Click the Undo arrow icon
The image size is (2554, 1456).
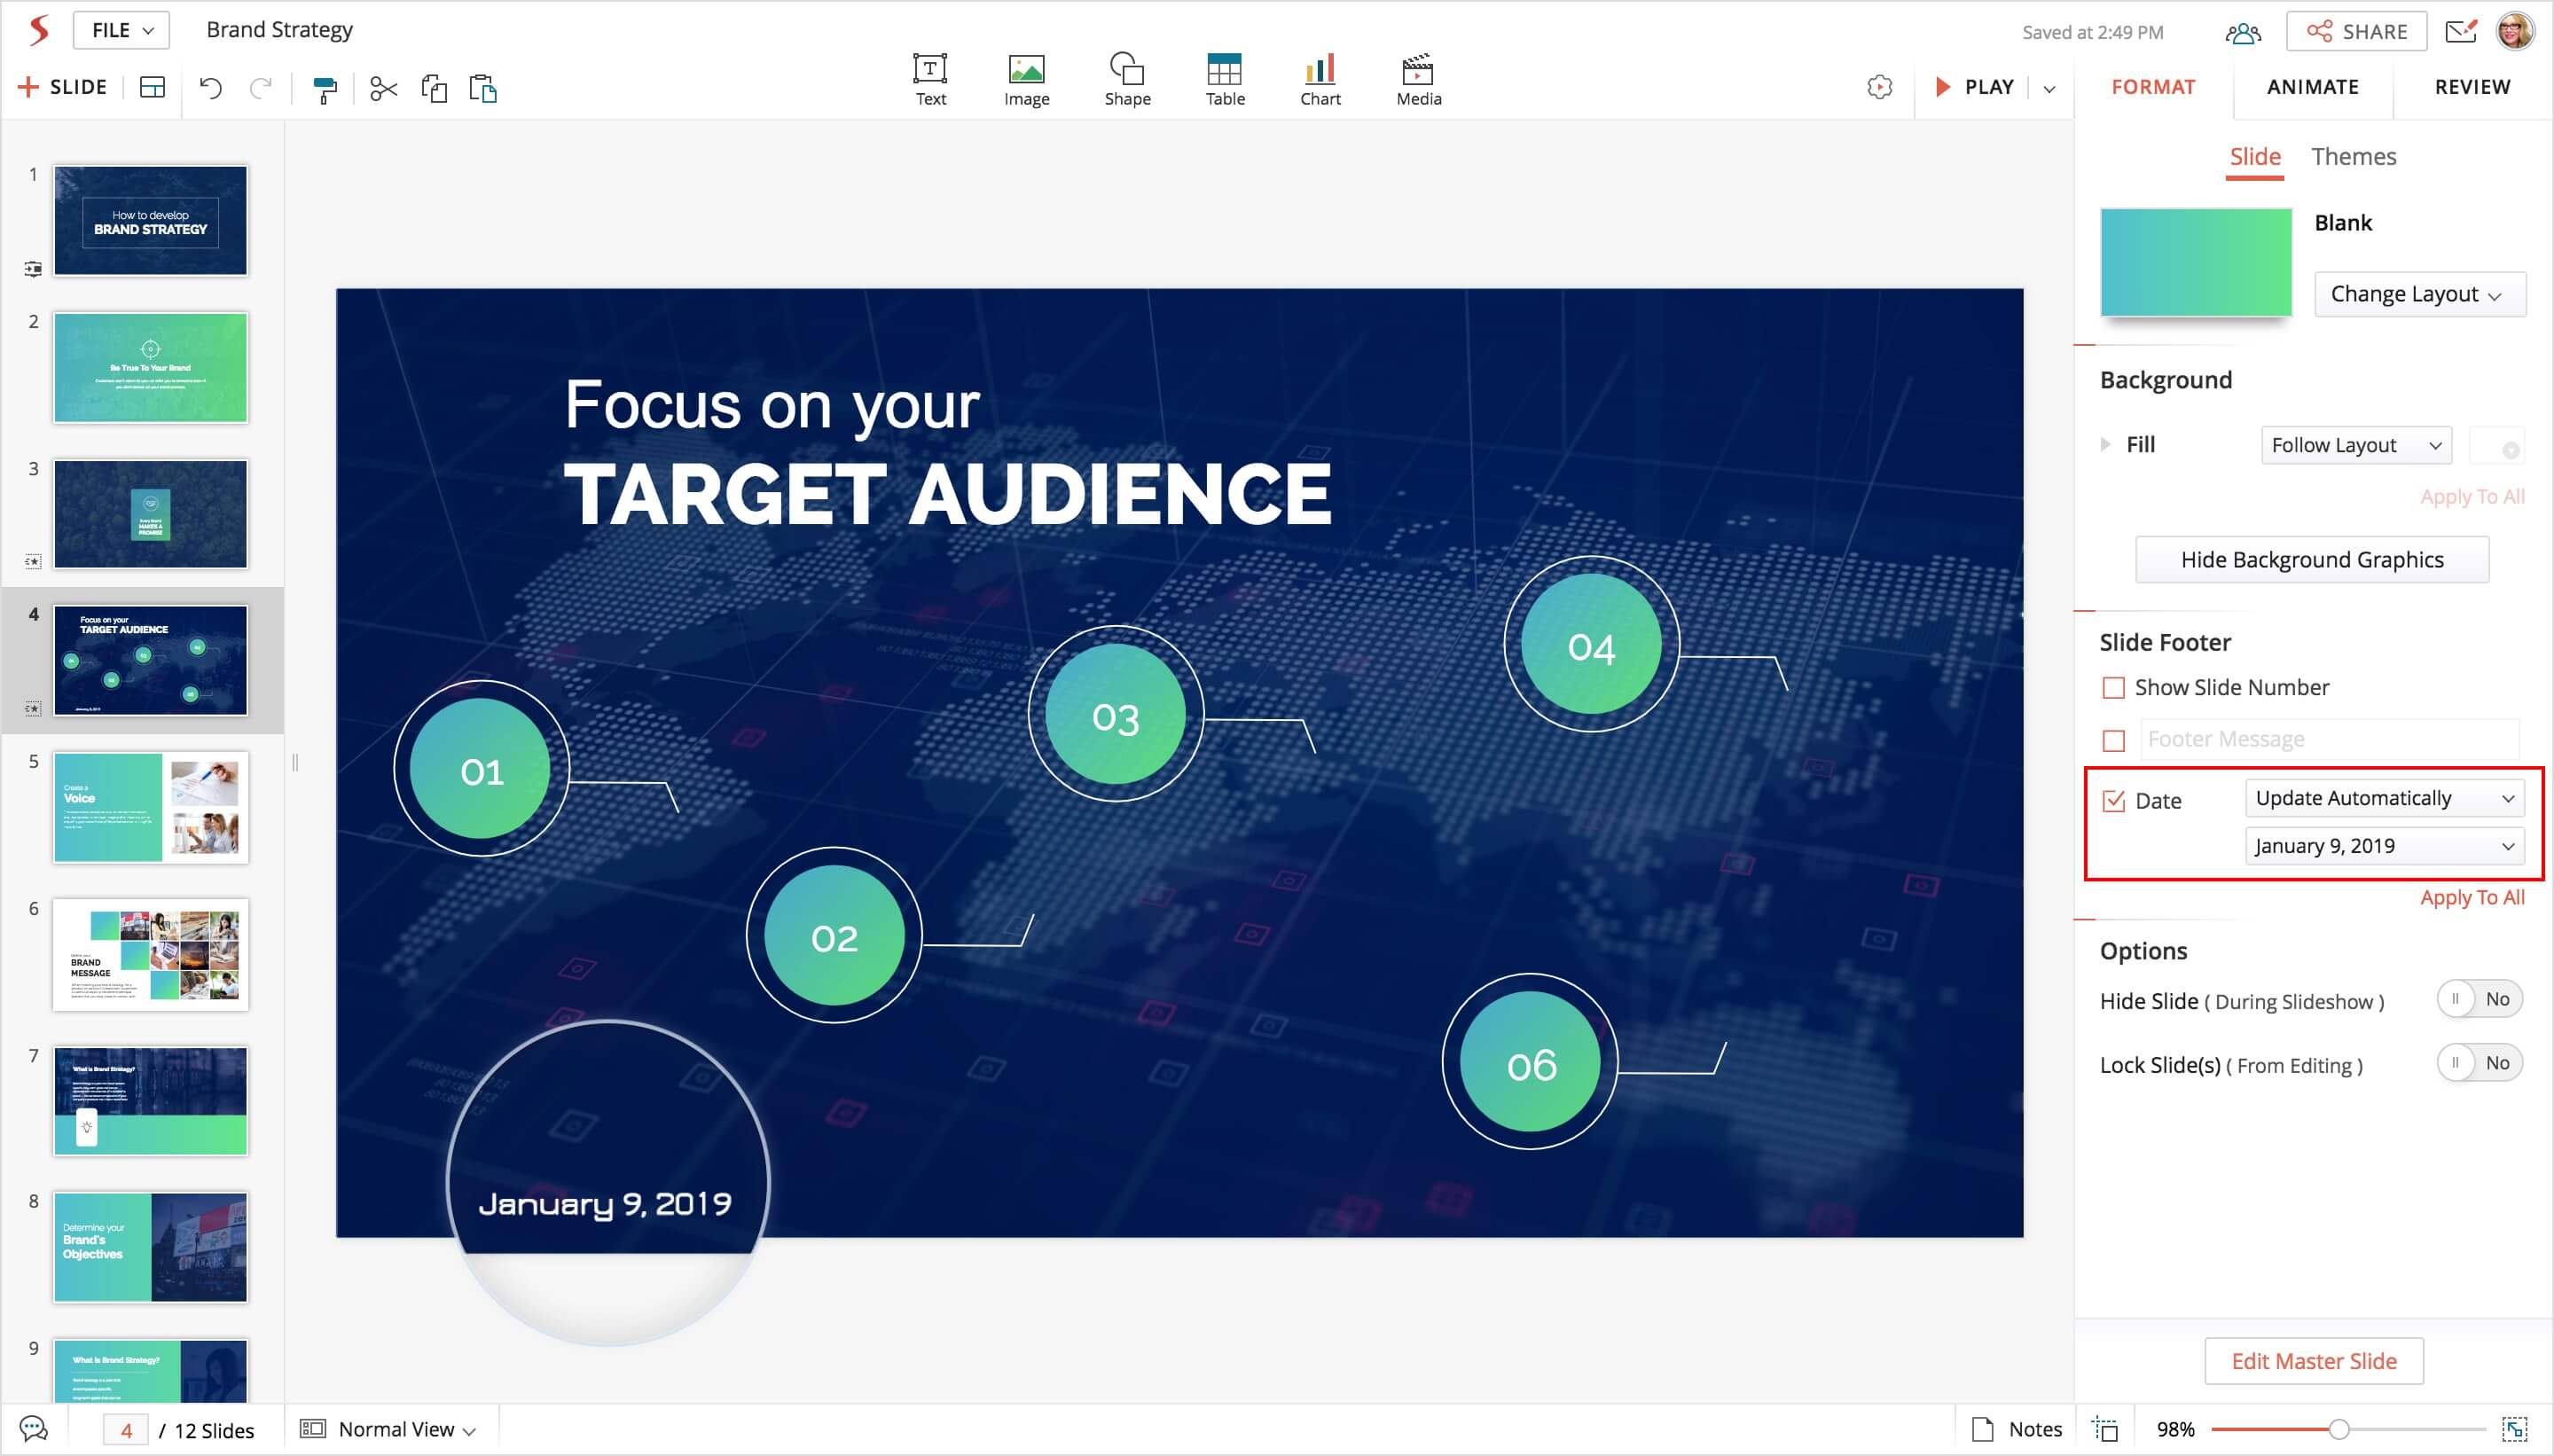click(x=210, y=88)
